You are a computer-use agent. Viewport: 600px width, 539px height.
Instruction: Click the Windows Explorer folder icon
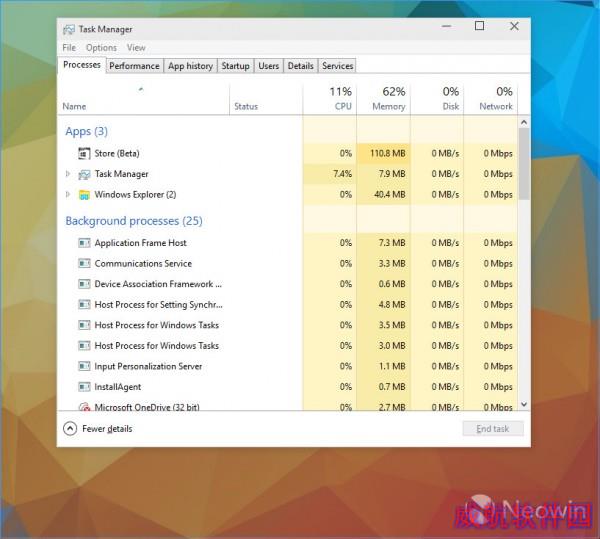[x=84, y=195]
